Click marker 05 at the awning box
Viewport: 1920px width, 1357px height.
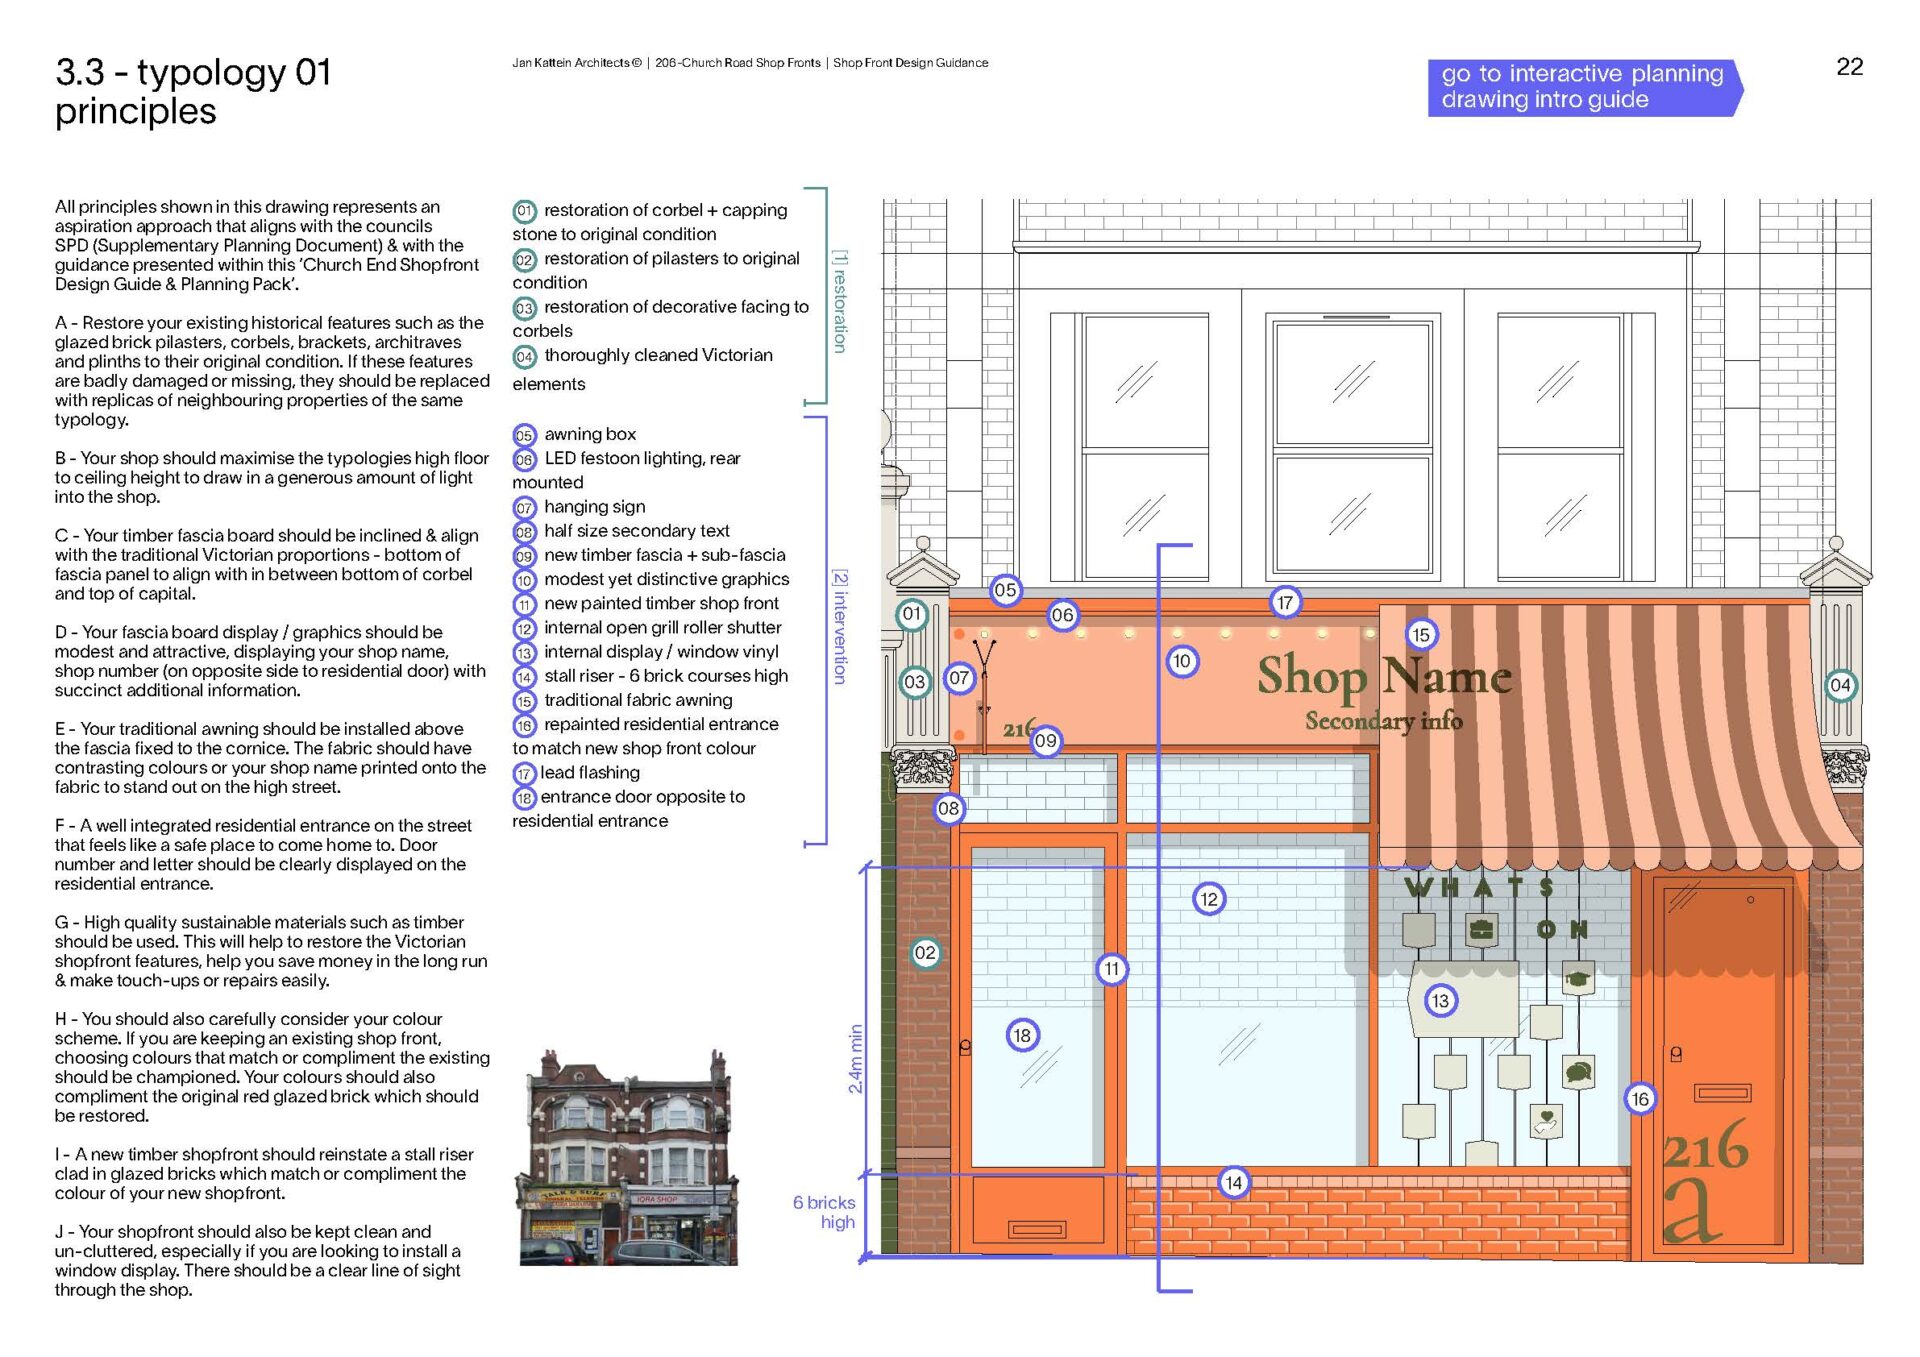1005,590
